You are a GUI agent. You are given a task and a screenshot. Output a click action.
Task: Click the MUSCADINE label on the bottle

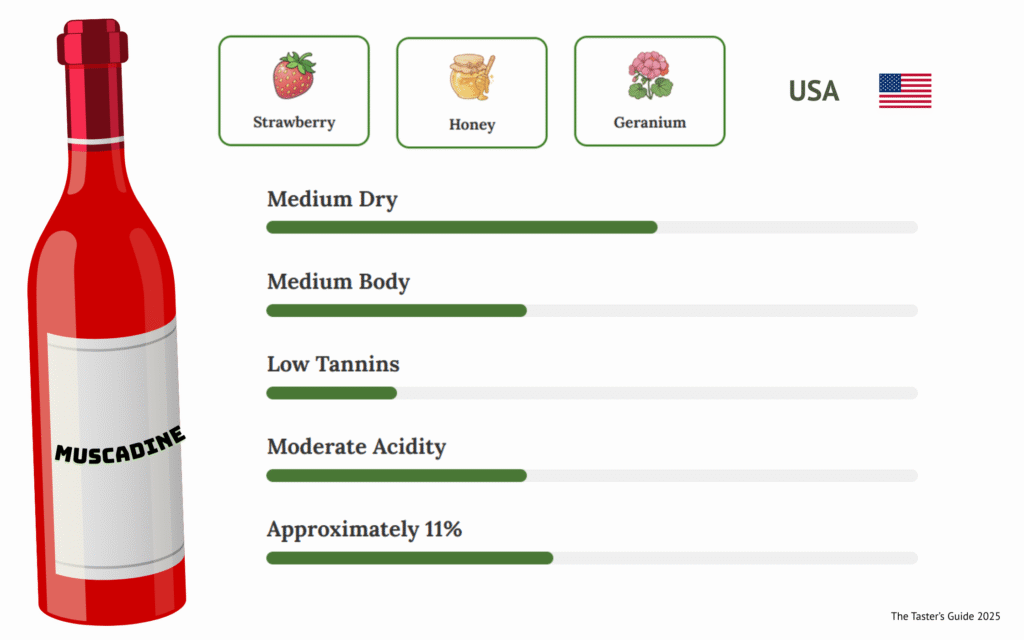click(120, 445)
